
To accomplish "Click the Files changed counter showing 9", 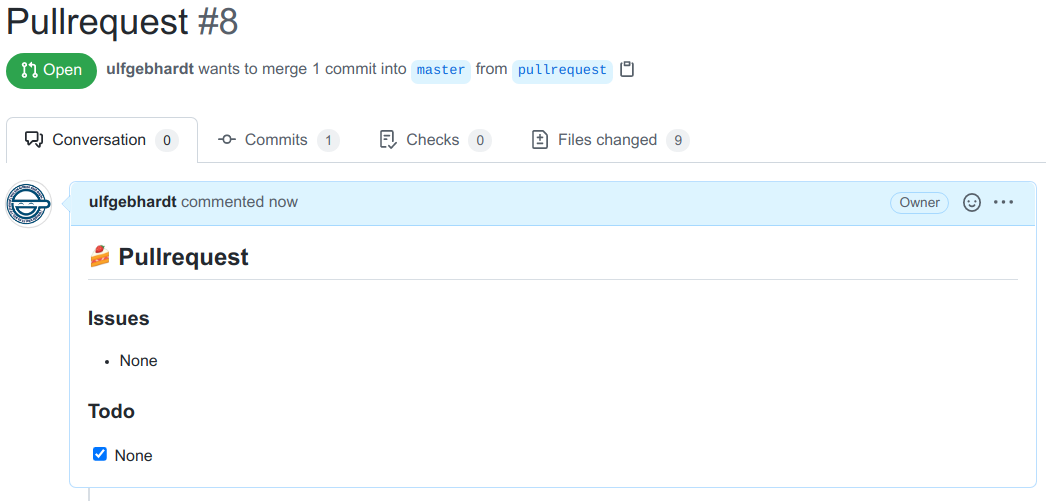I will (x=678, y=140).
